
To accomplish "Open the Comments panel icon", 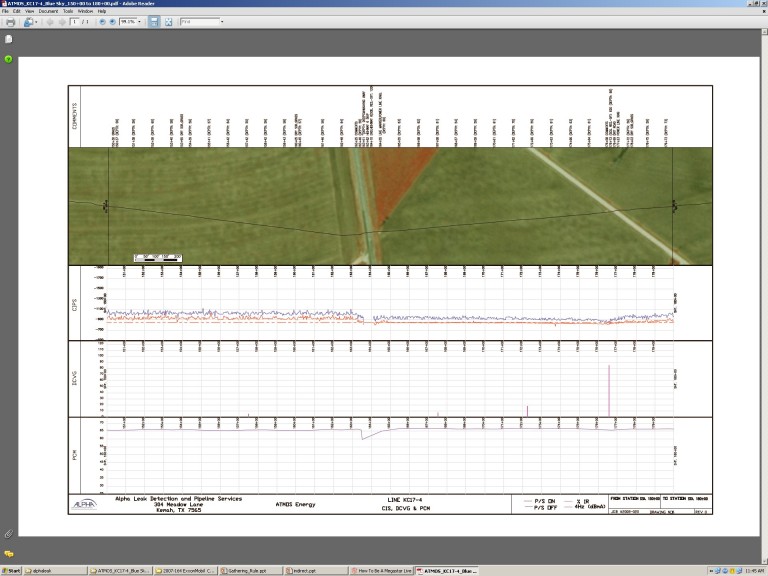I will pyautogui.click(x=8, y=554).
